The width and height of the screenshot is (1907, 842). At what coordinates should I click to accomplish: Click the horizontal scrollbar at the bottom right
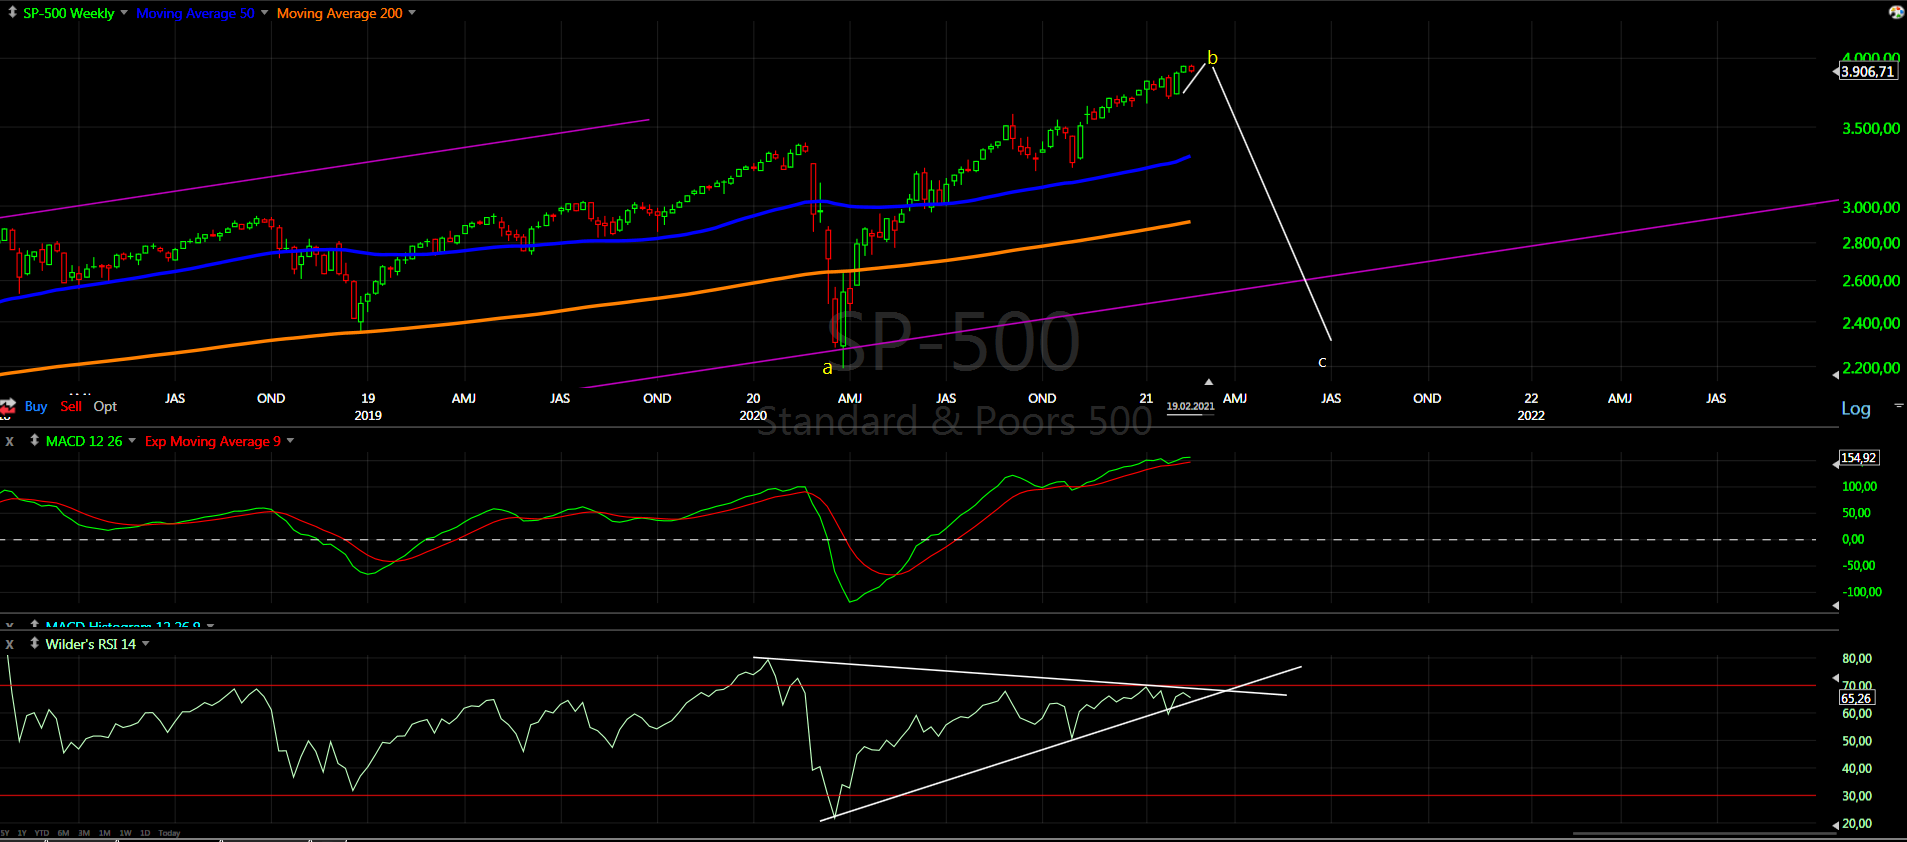coord(1704,832)
